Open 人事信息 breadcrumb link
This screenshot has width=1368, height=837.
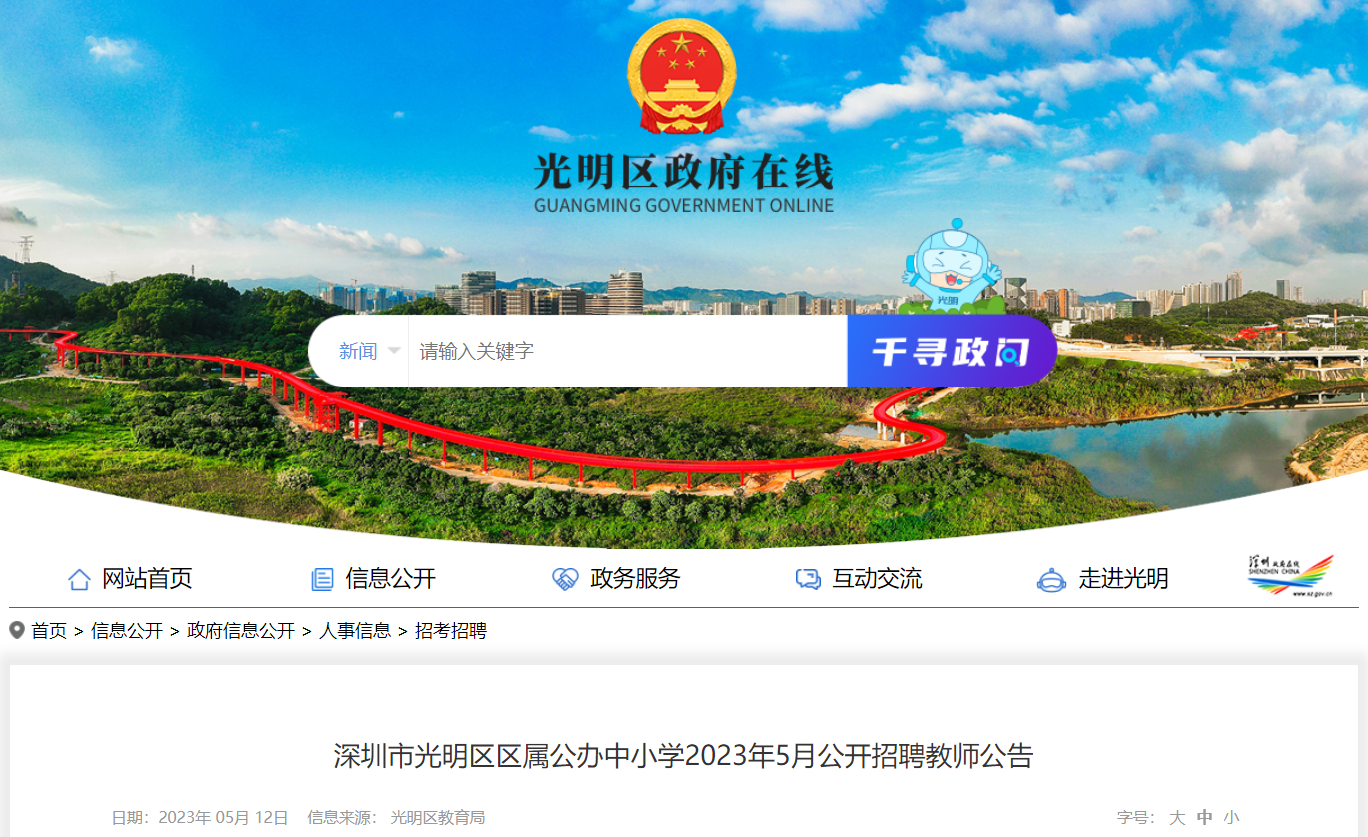tap(355, 631)
